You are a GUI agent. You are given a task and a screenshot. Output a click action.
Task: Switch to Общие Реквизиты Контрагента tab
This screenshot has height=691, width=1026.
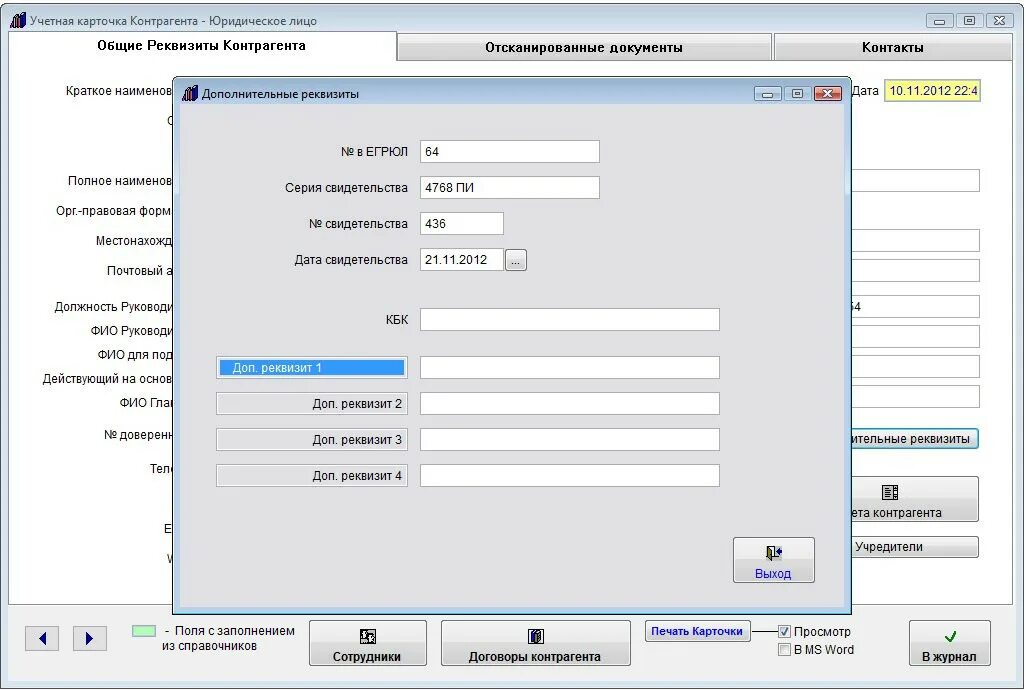[202, 46]
